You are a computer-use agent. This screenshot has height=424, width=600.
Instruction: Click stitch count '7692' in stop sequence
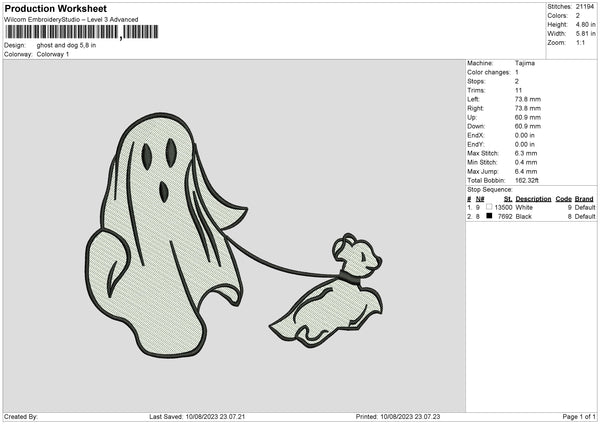(x=505, y=217)
